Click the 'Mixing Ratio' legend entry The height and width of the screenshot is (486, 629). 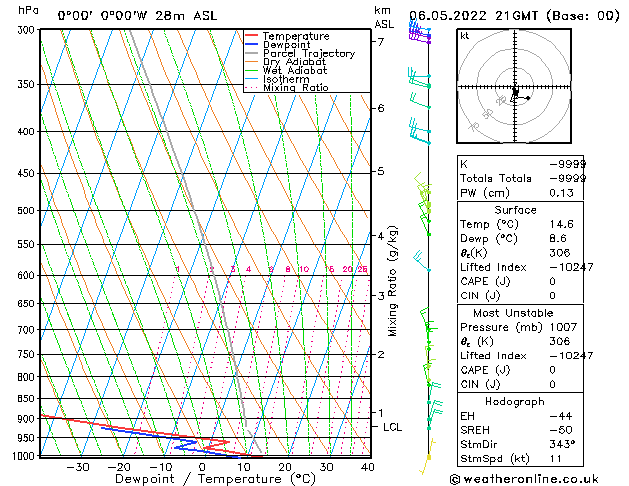pos(296,87)
